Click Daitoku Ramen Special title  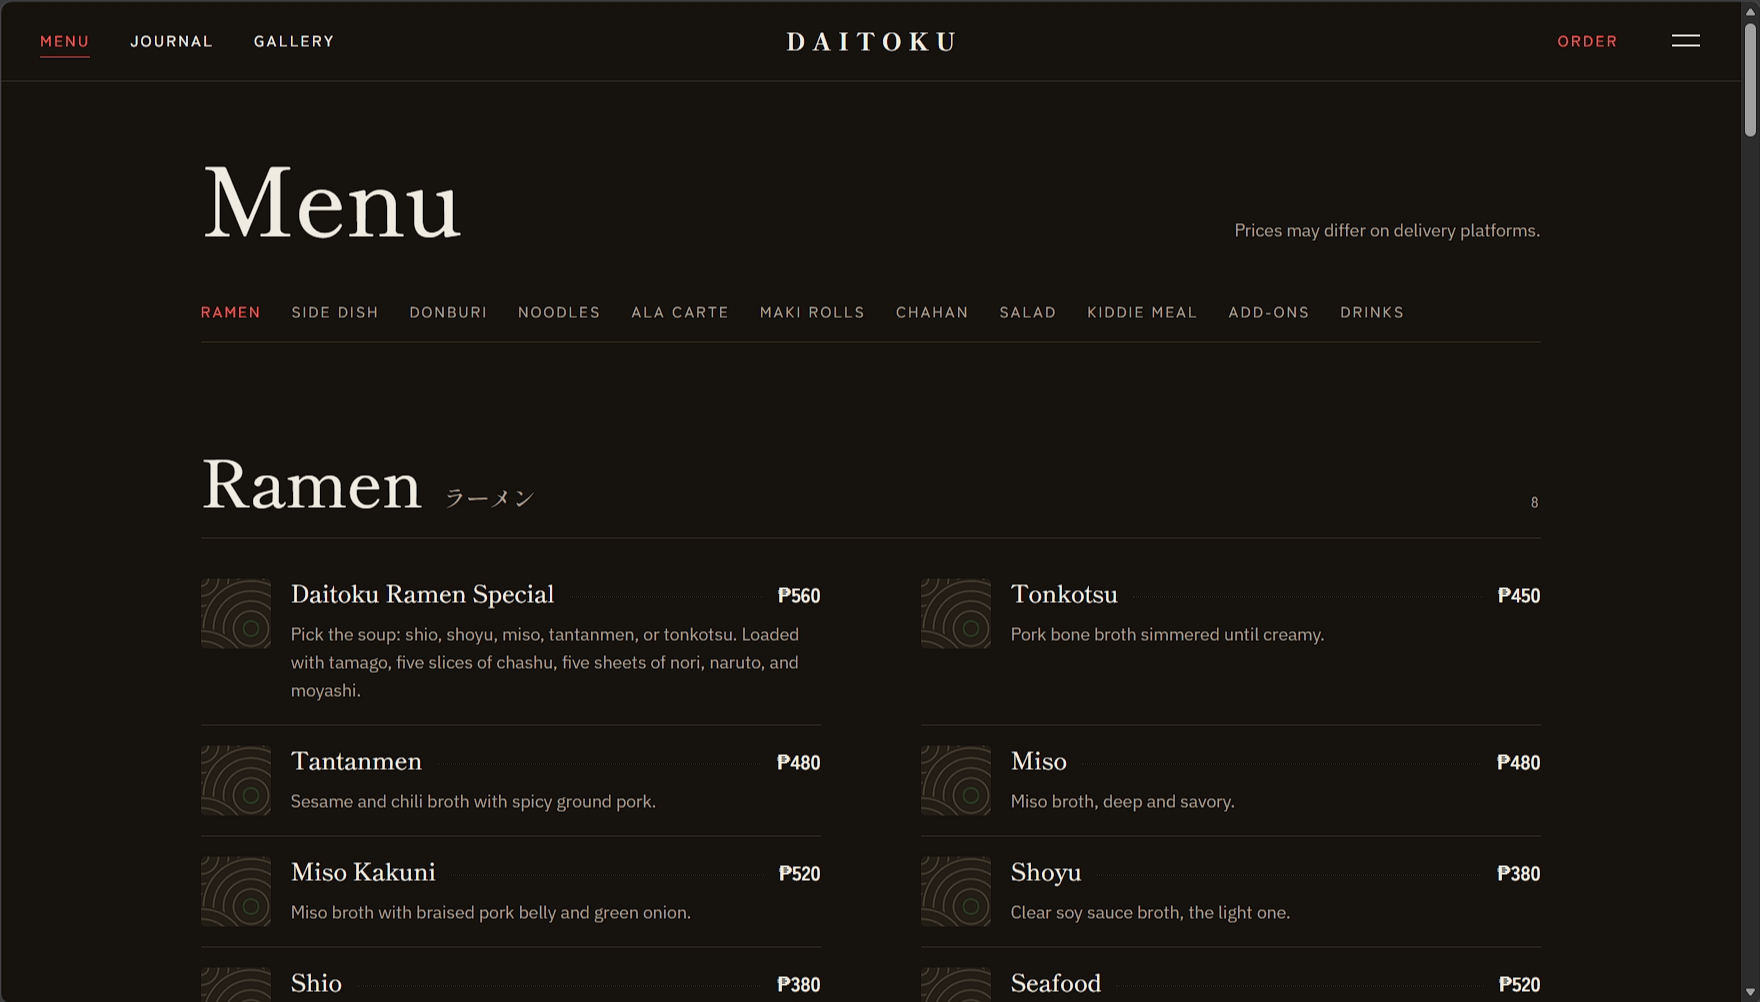pyautogui.click(x=422, y=594)
